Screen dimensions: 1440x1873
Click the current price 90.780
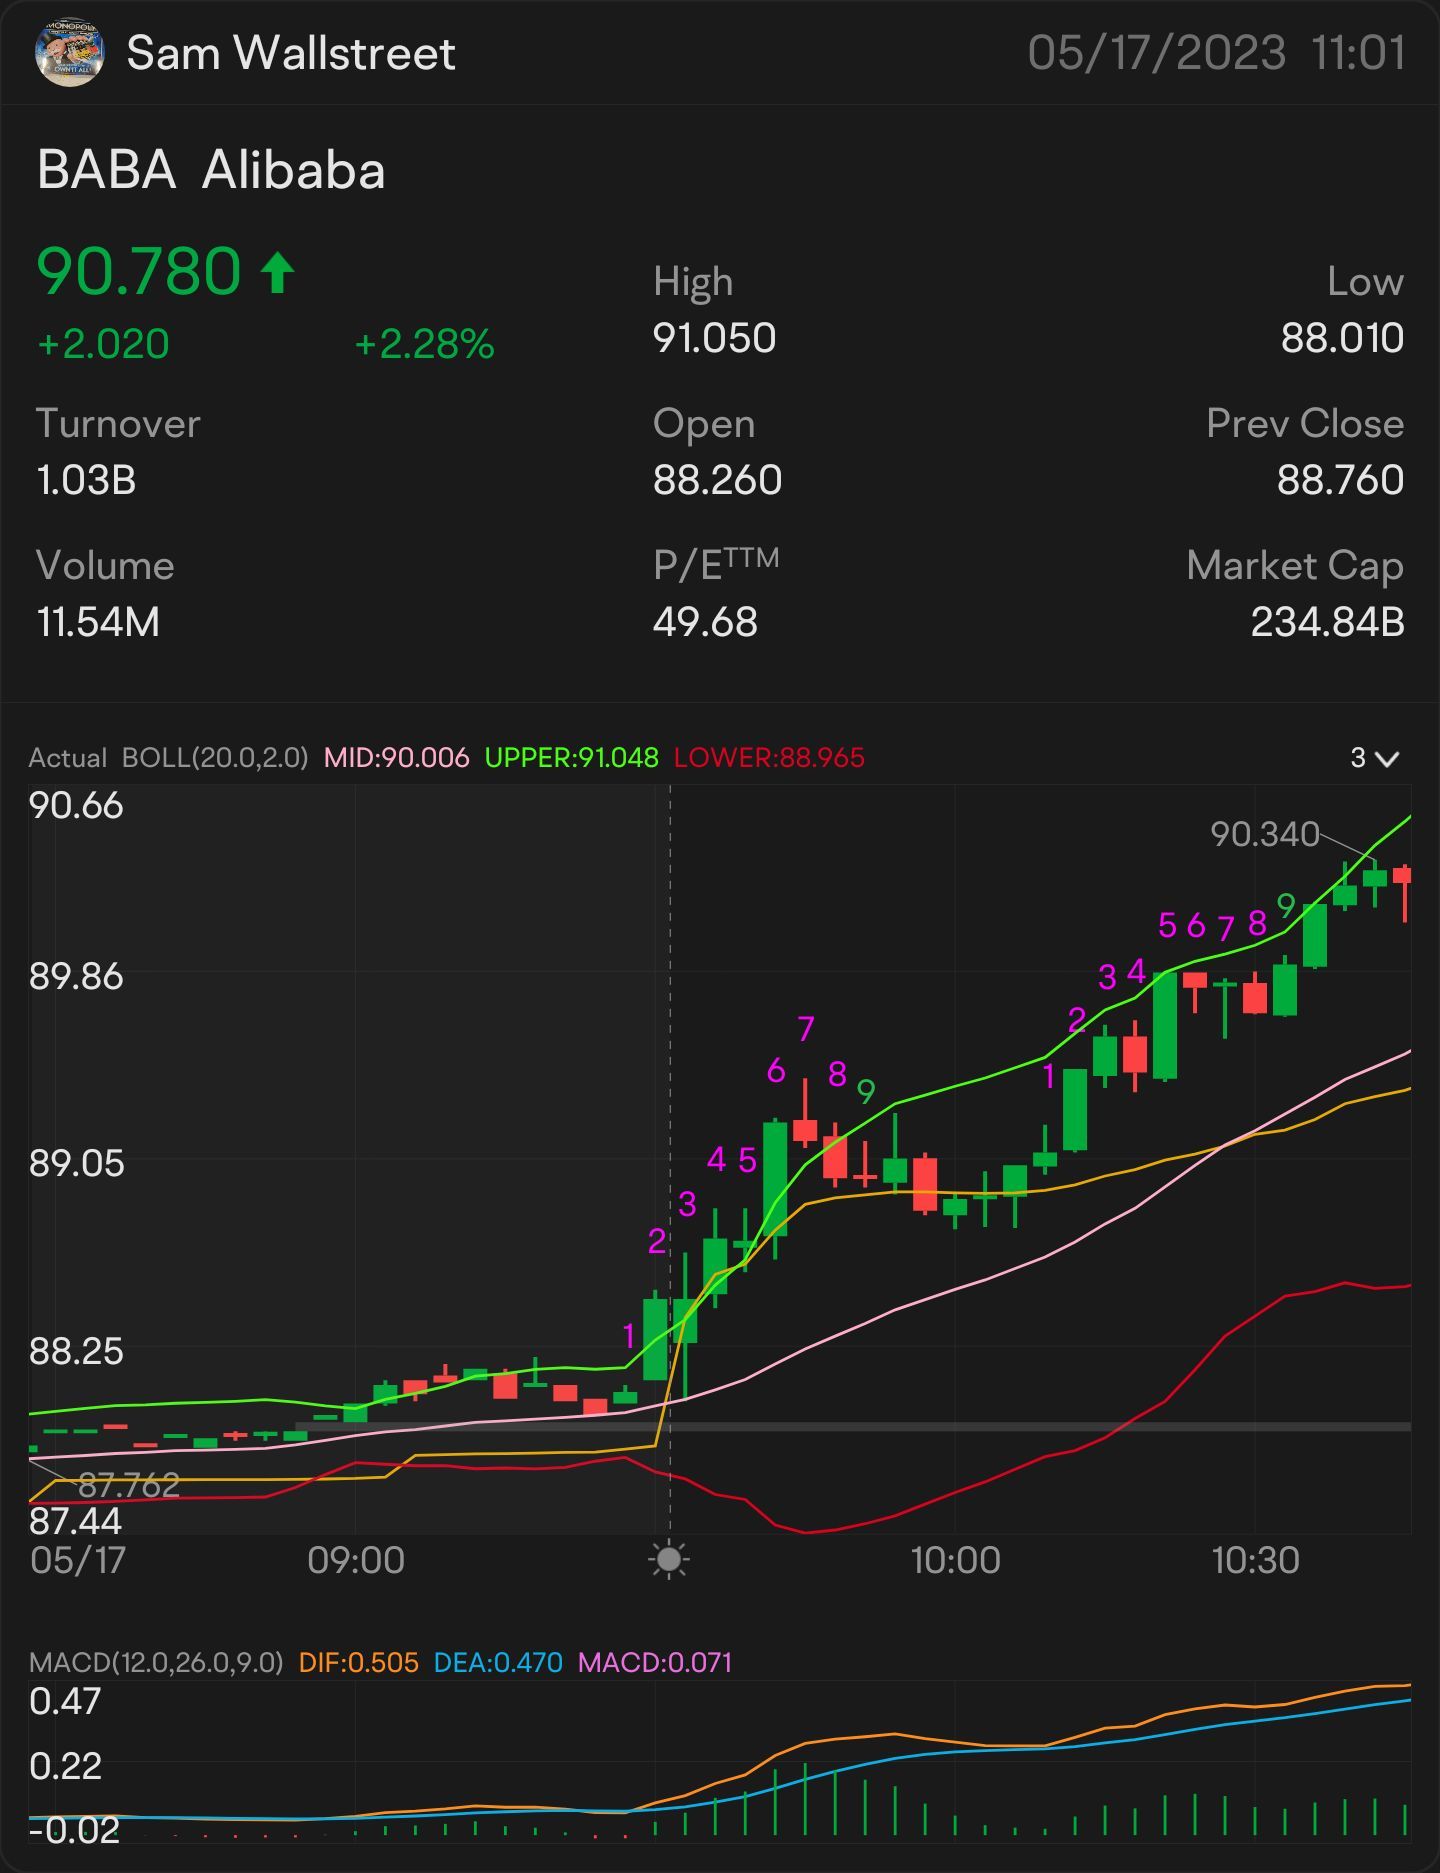[139, 271]
